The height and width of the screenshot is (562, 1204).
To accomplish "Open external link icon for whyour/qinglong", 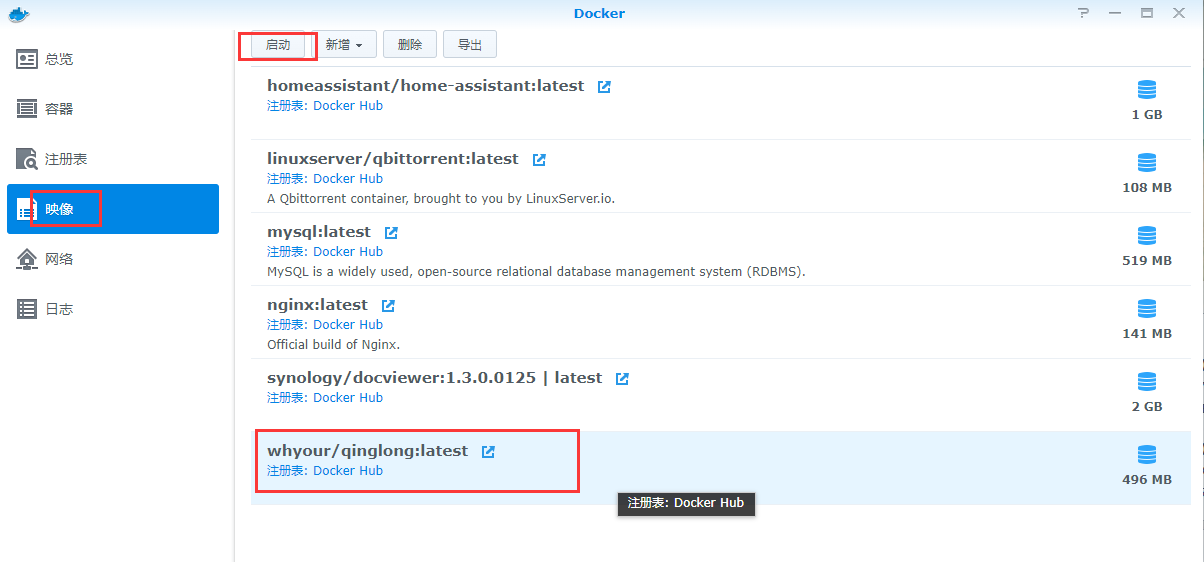I will pos(488,452).
